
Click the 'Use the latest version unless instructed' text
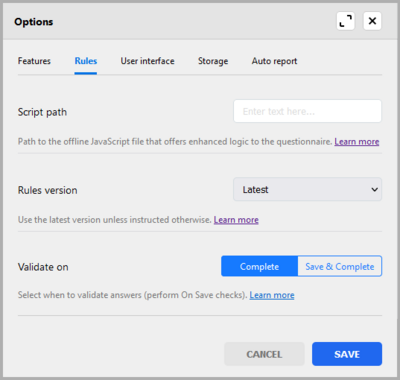click(114, 220)
